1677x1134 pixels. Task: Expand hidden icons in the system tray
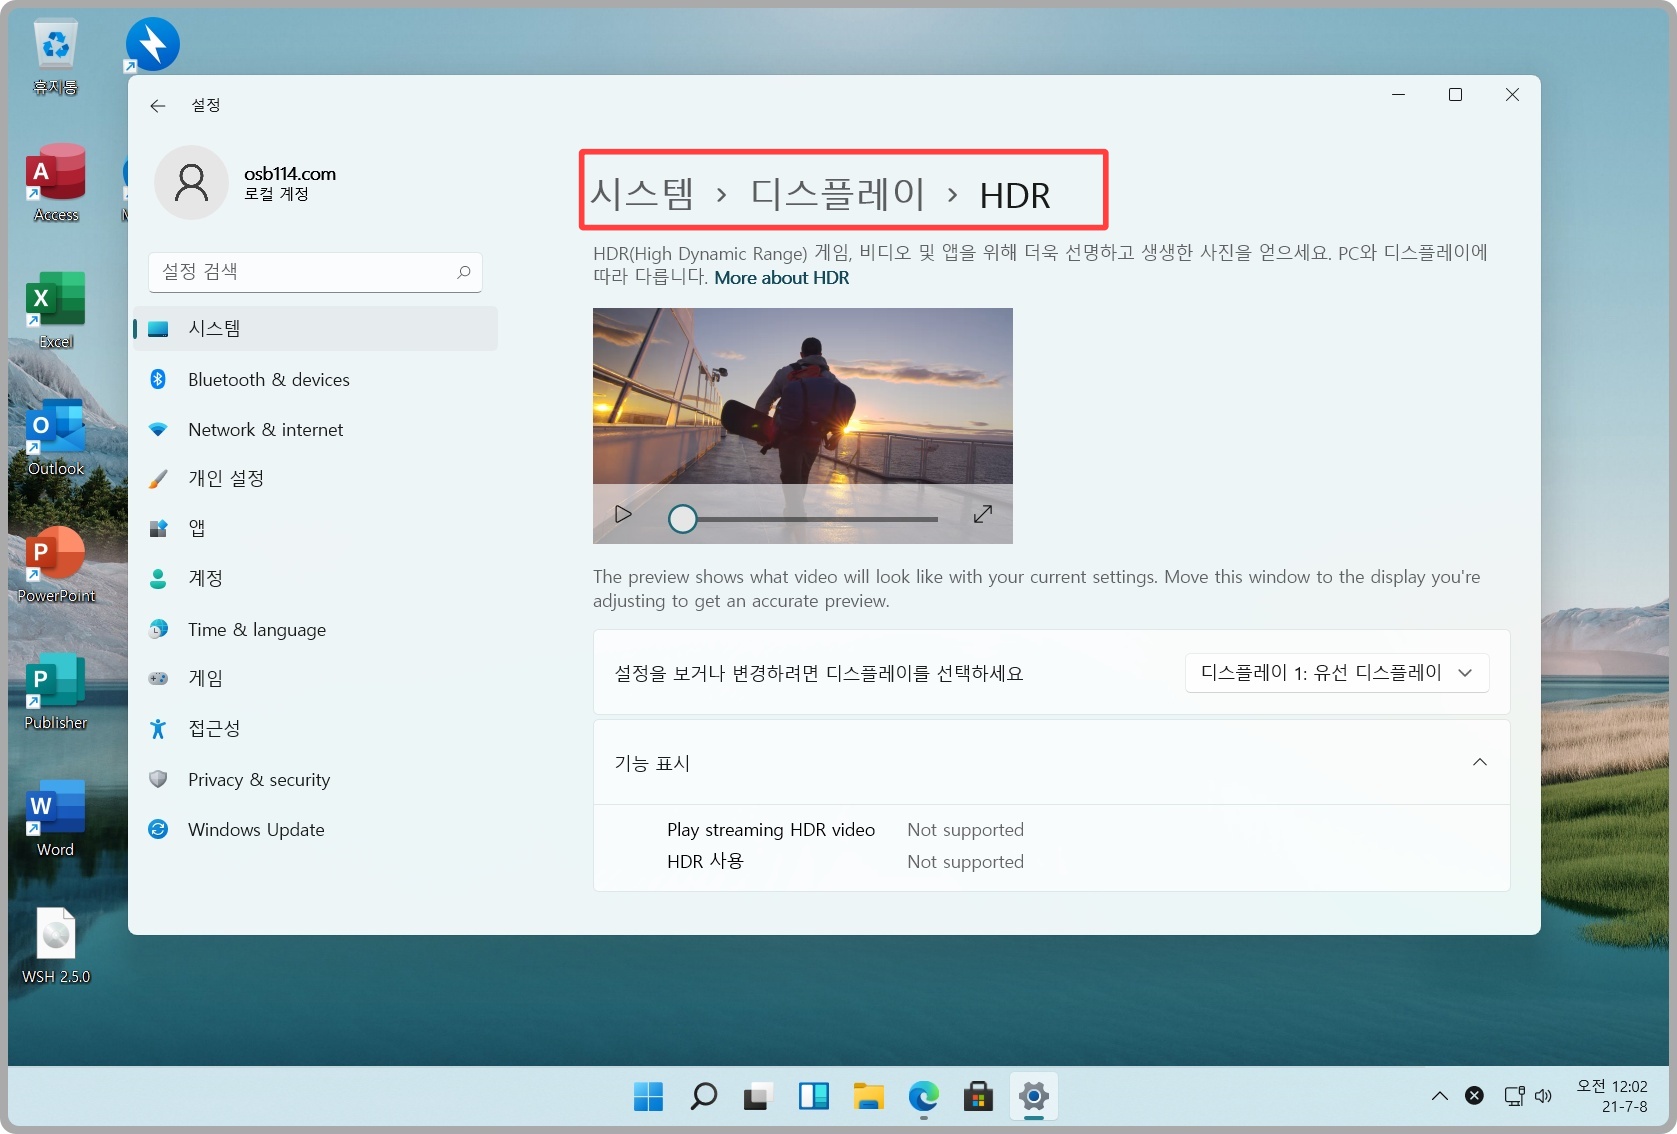1439,1095
